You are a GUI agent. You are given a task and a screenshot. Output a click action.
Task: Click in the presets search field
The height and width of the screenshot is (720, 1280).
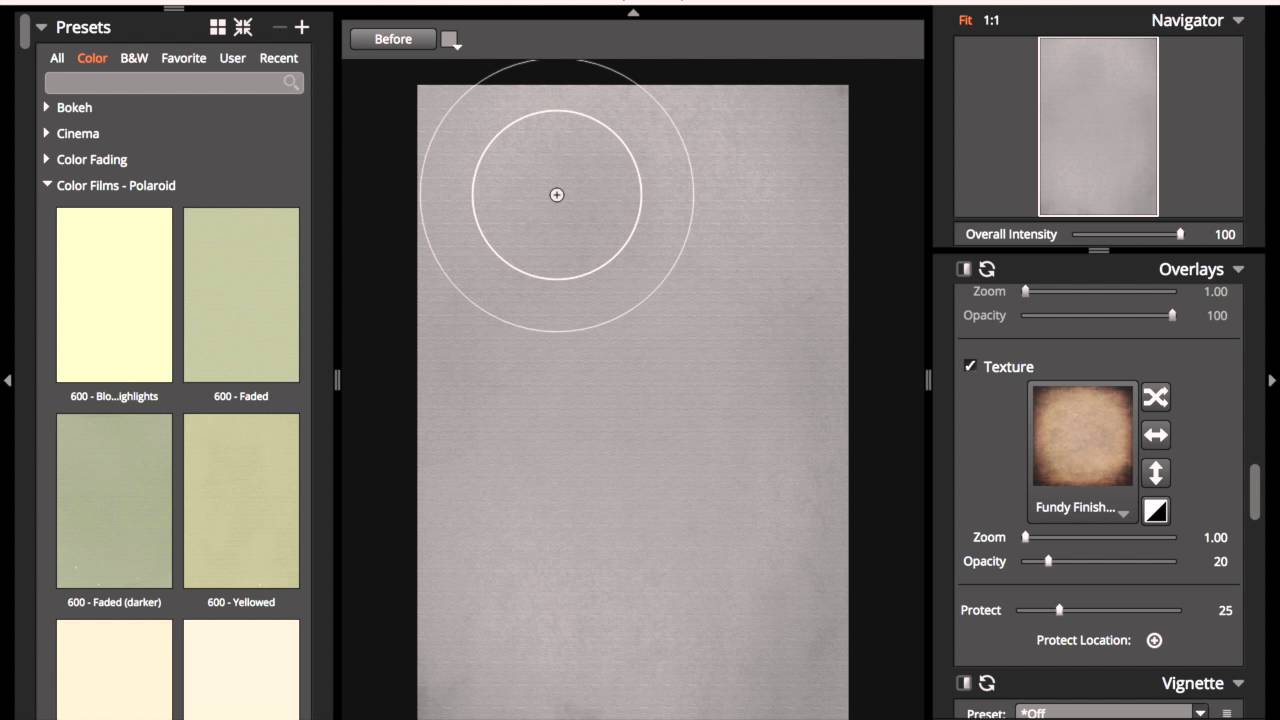173,83
